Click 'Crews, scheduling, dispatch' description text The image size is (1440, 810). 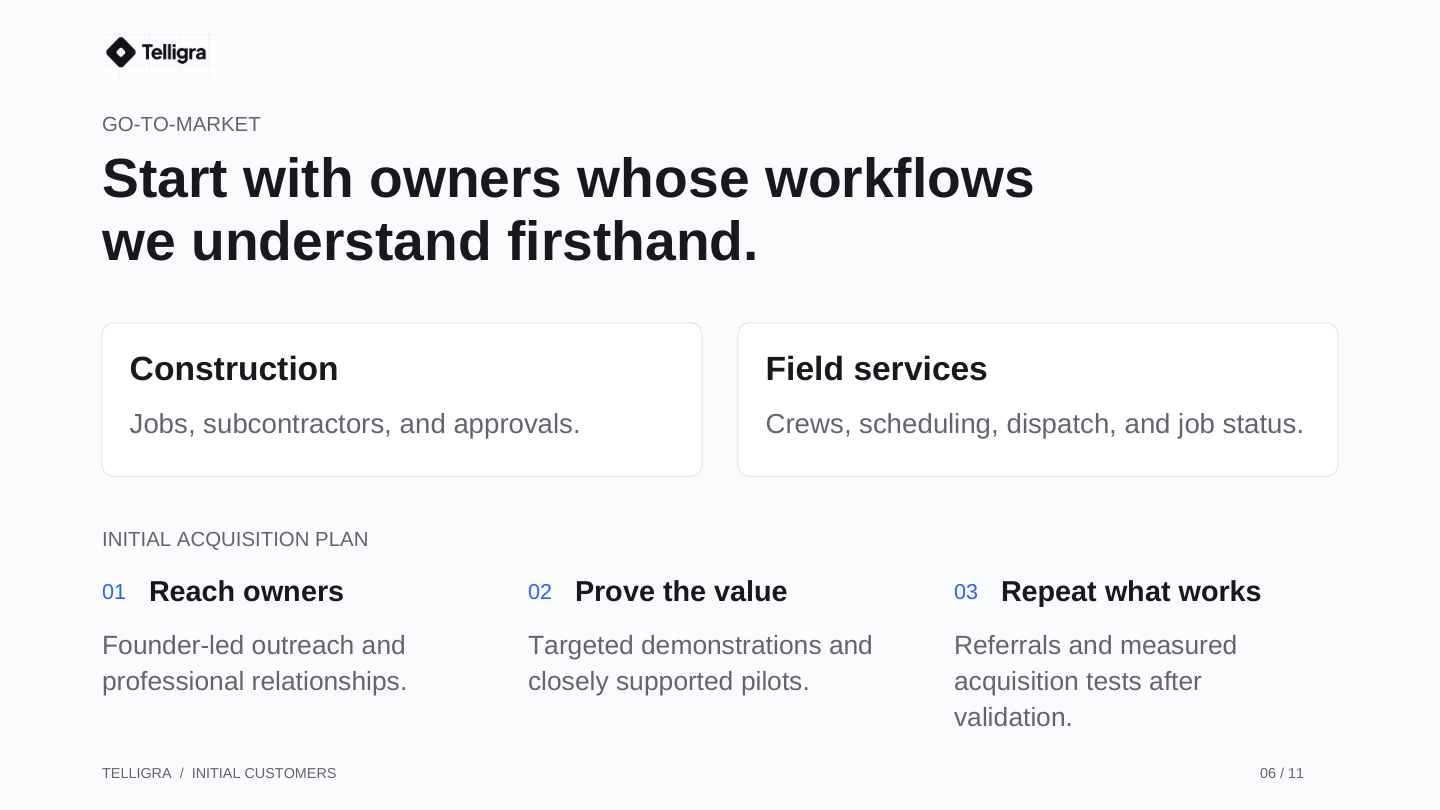click(x=1035, y=424)
